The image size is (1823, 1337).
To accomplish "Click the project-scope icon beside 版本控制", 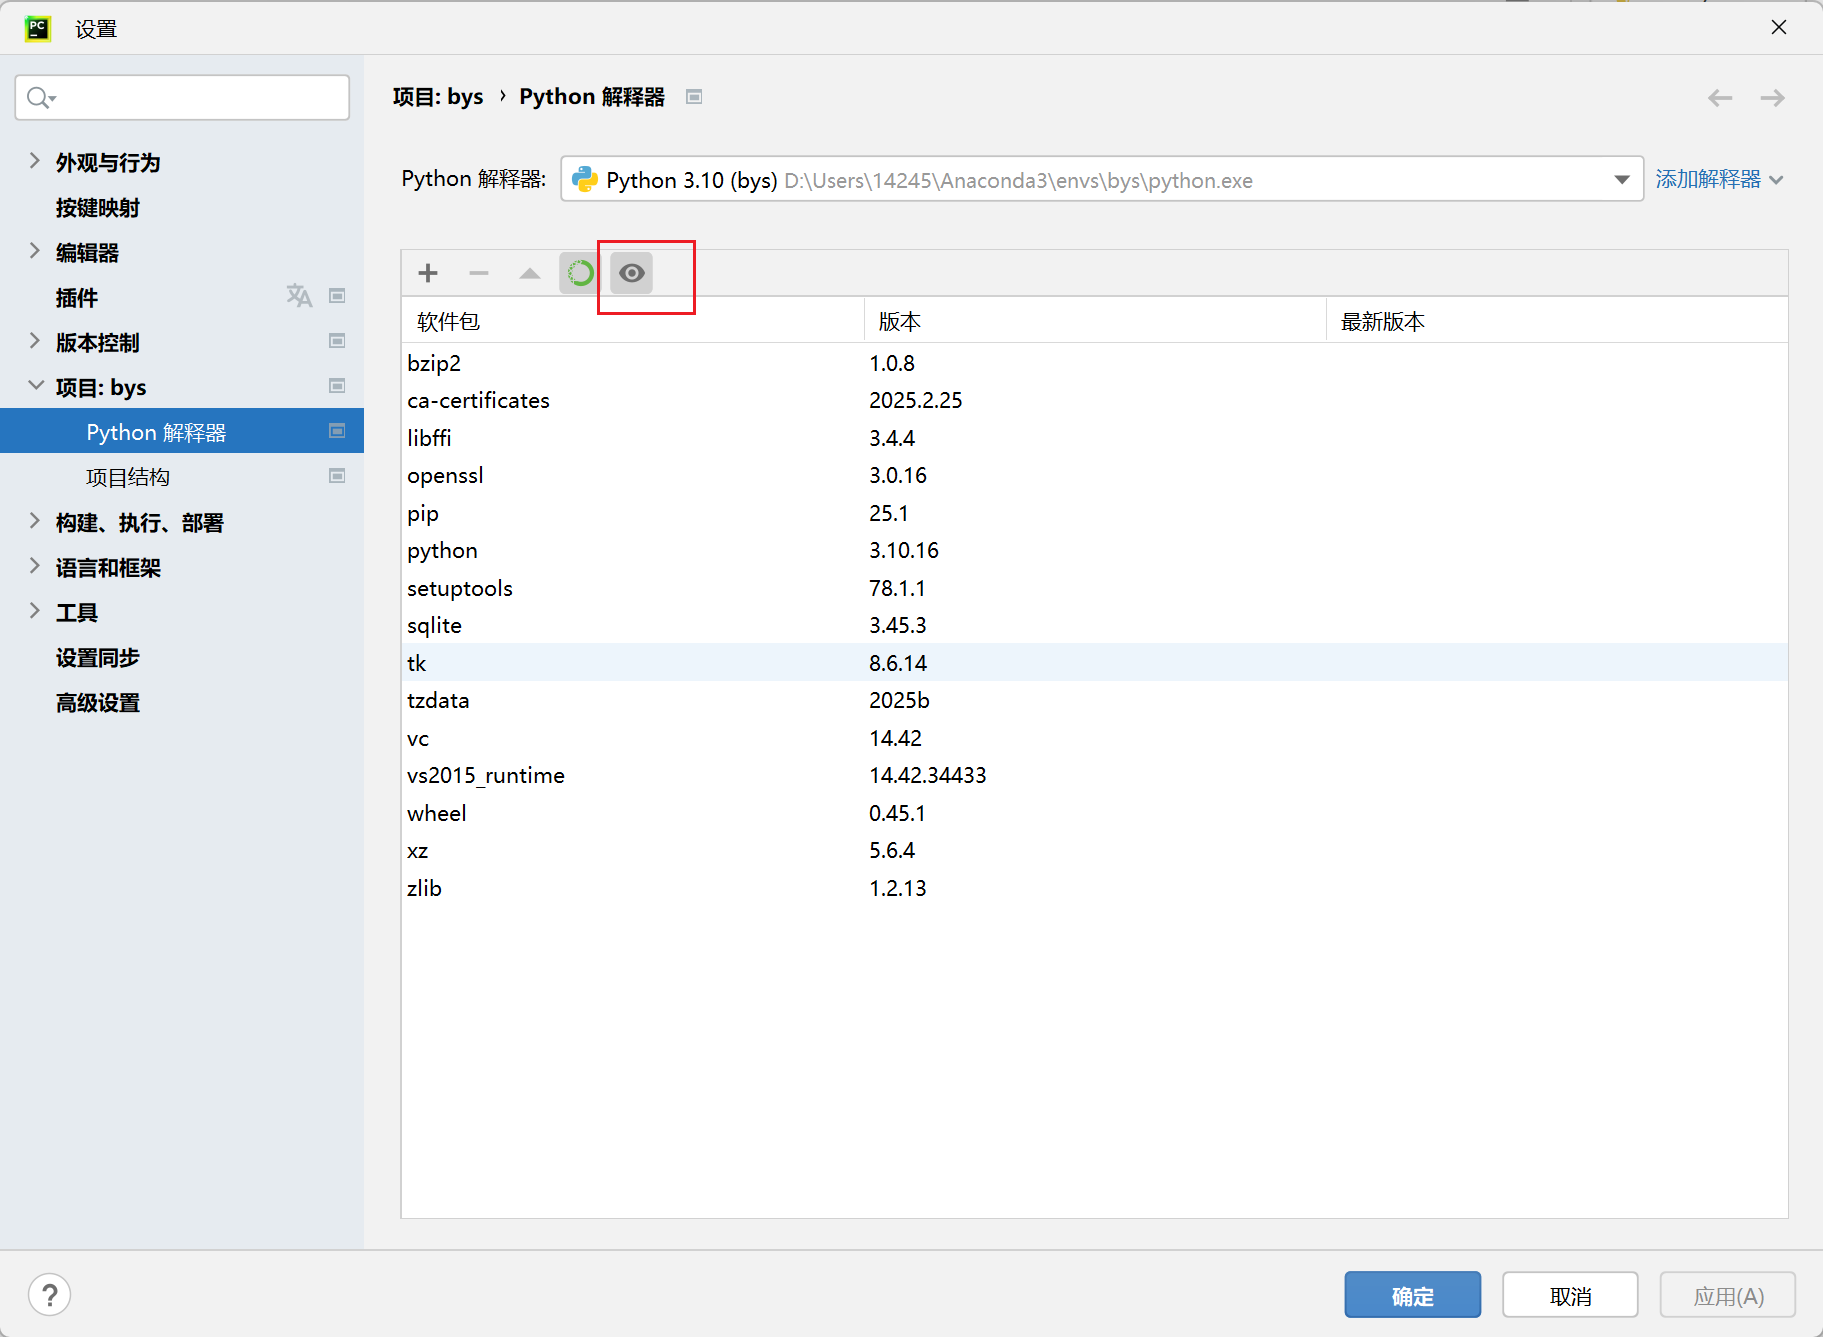I will click(x=338, y=341).
